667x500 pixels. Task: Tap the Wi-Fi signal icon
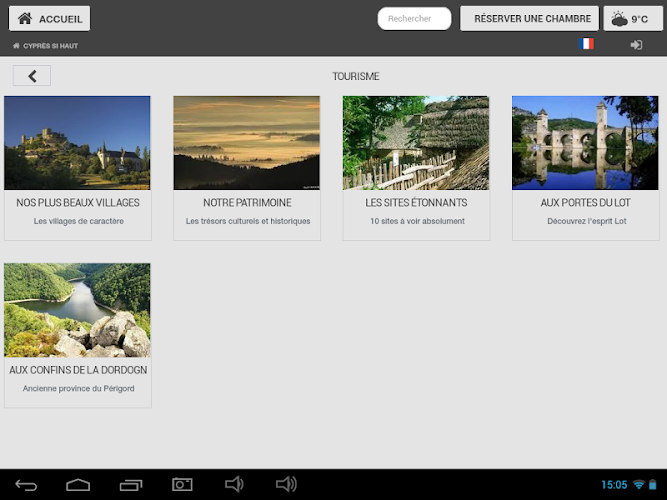pos(638,485)
